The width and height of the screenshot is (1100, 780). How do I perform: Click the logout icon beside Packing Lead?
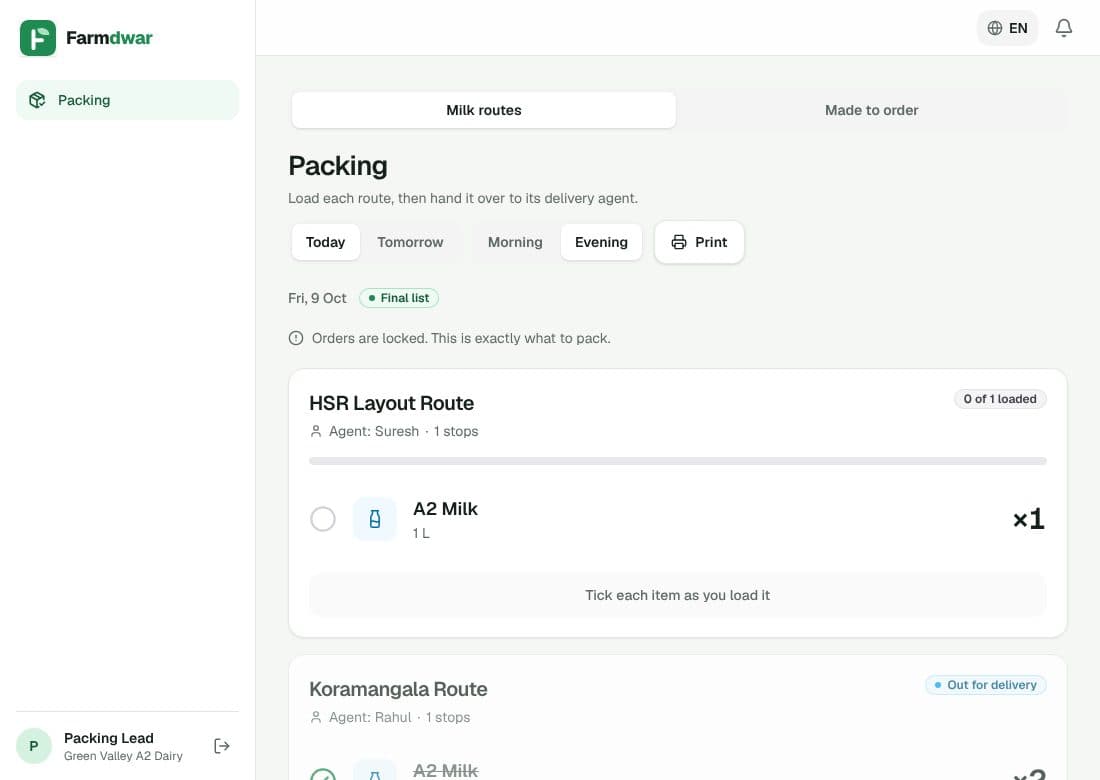222,746
